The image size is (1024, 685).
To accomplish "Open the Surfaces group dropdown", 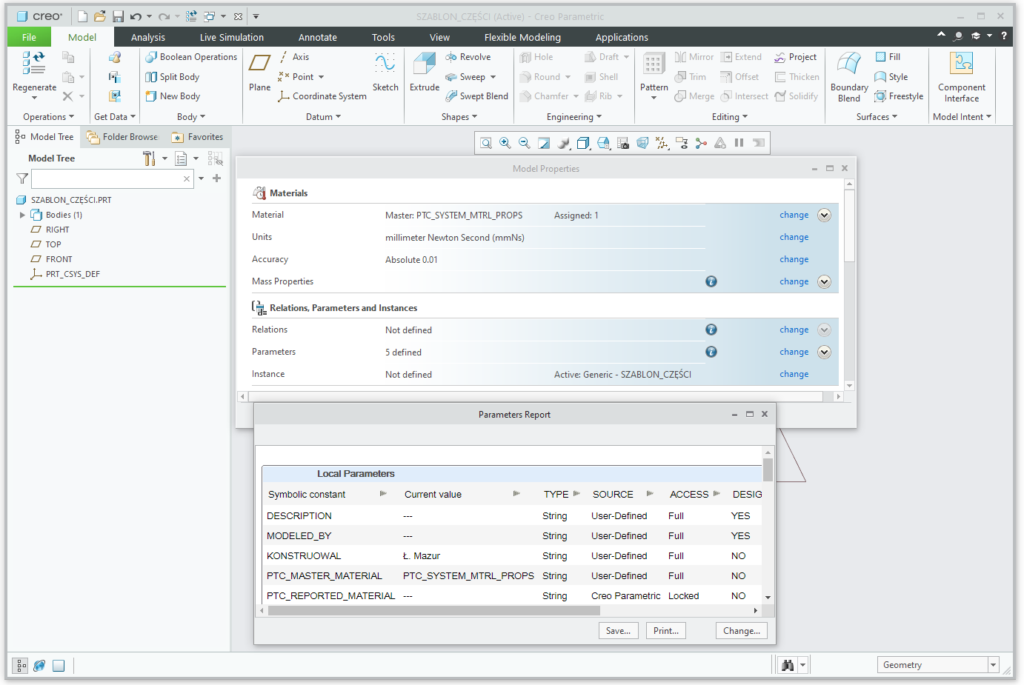I will [876, 117].
